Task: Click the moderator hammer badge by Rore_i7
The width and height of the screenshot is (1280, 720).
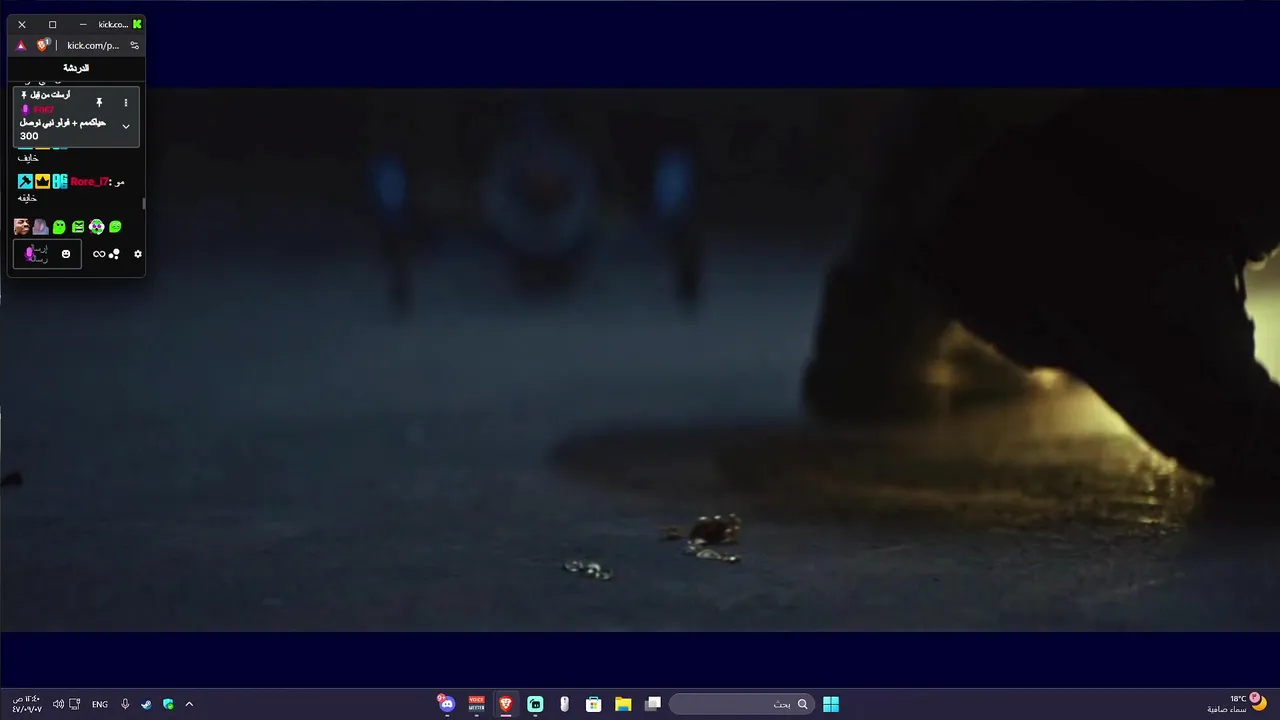Action: point(25,181)
